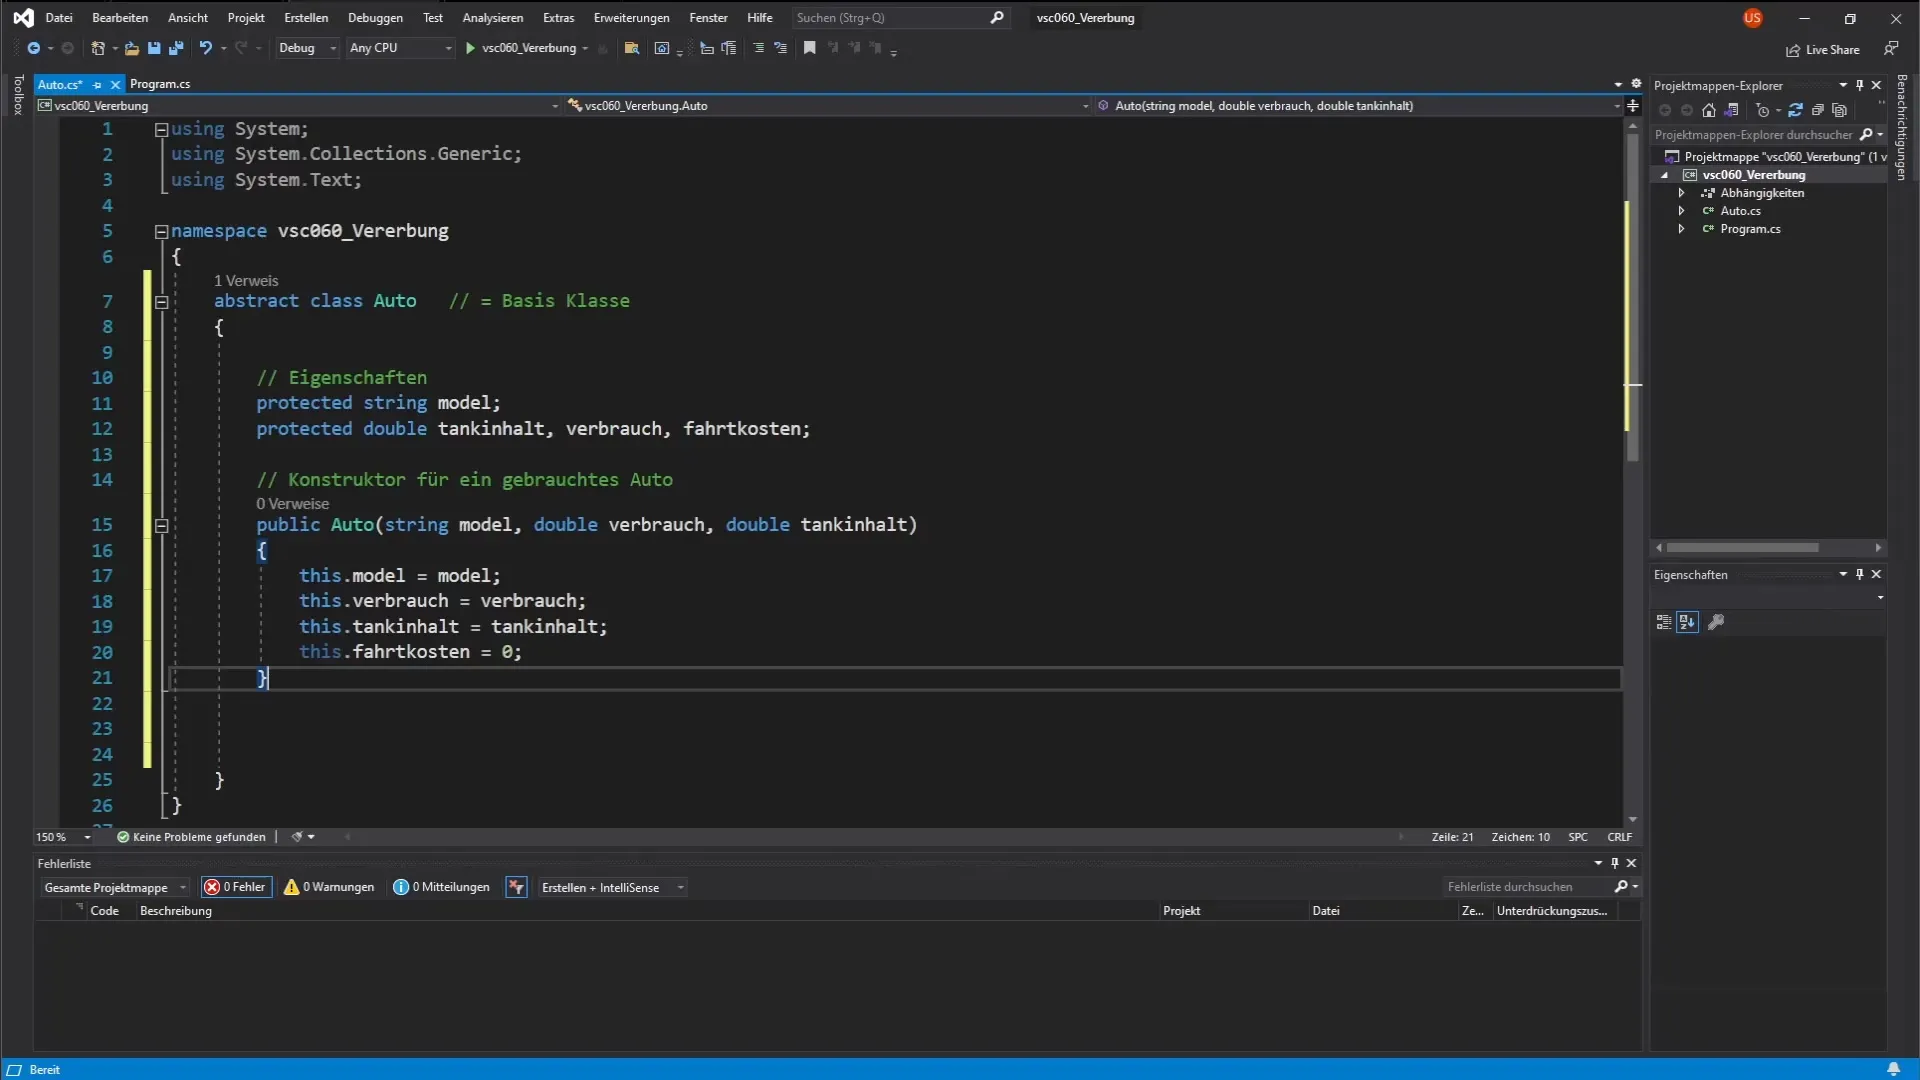The width and height of the screenshot is (1920, 1080).
Task: Click the open file folder icon
Action: [x=131, y=48]
